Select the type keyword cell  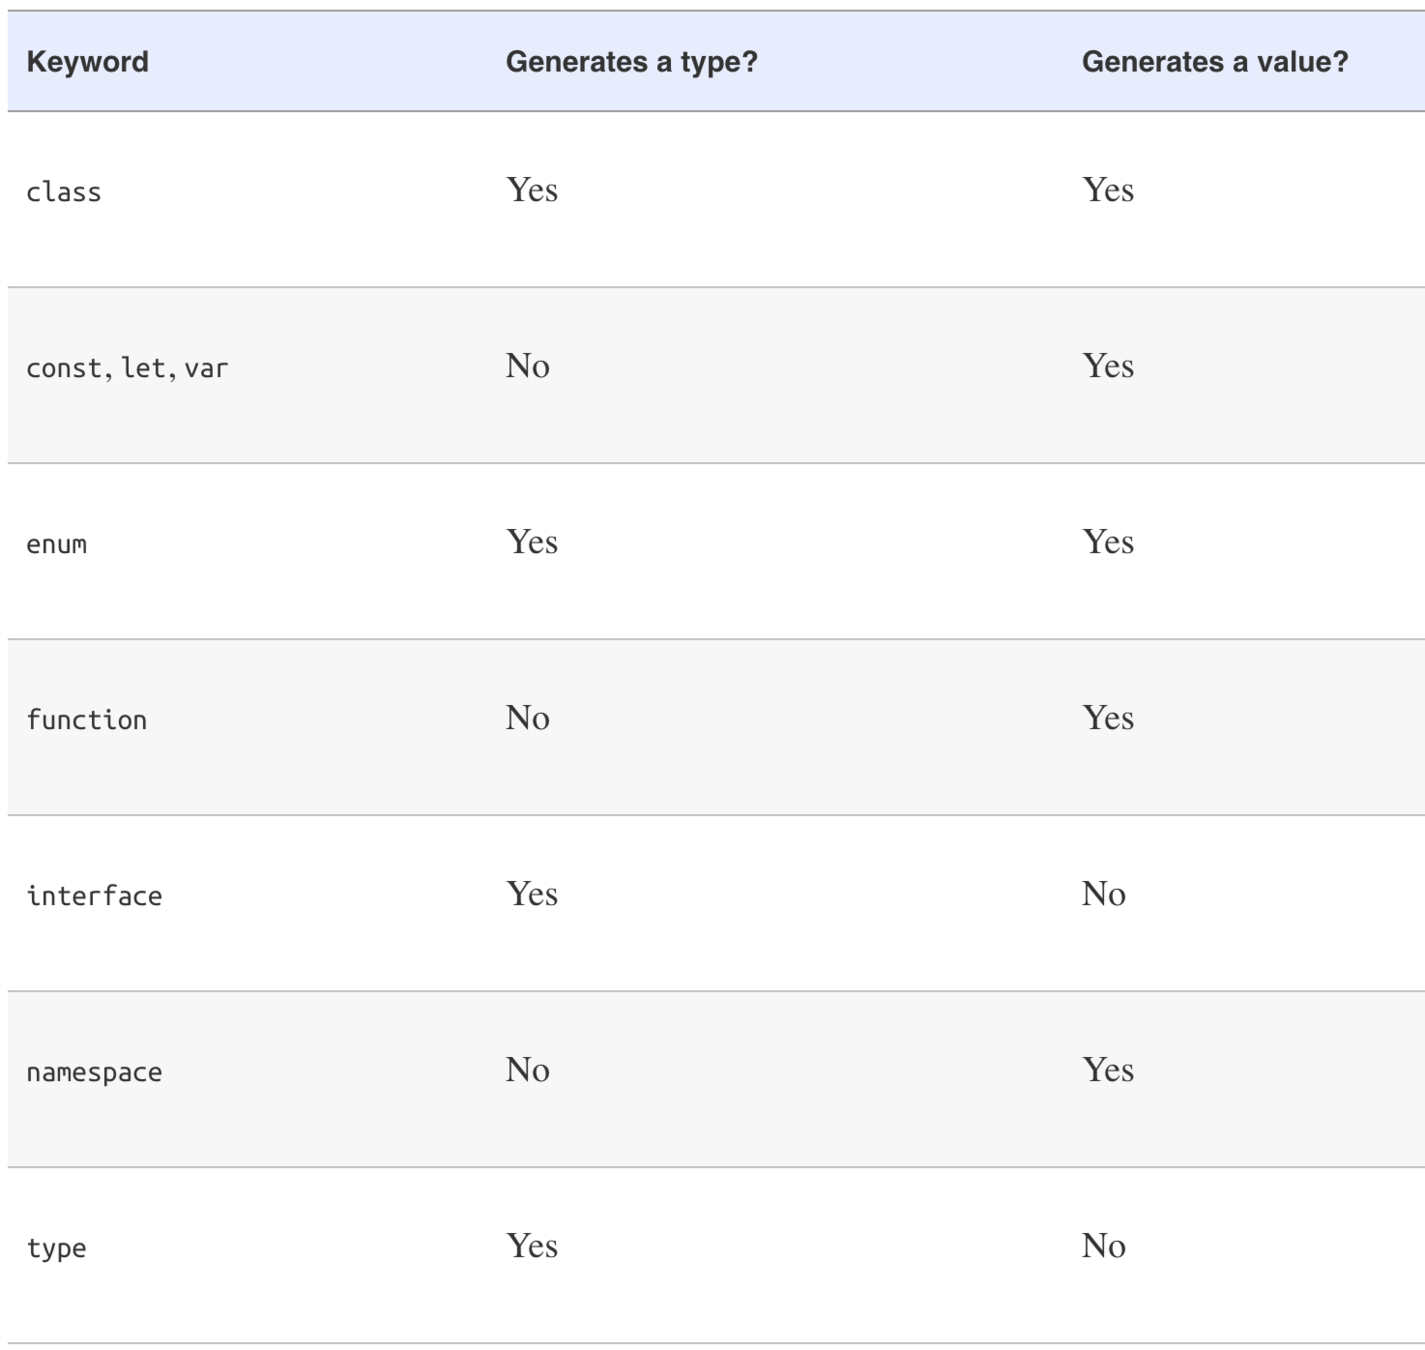pos(56,1248)
